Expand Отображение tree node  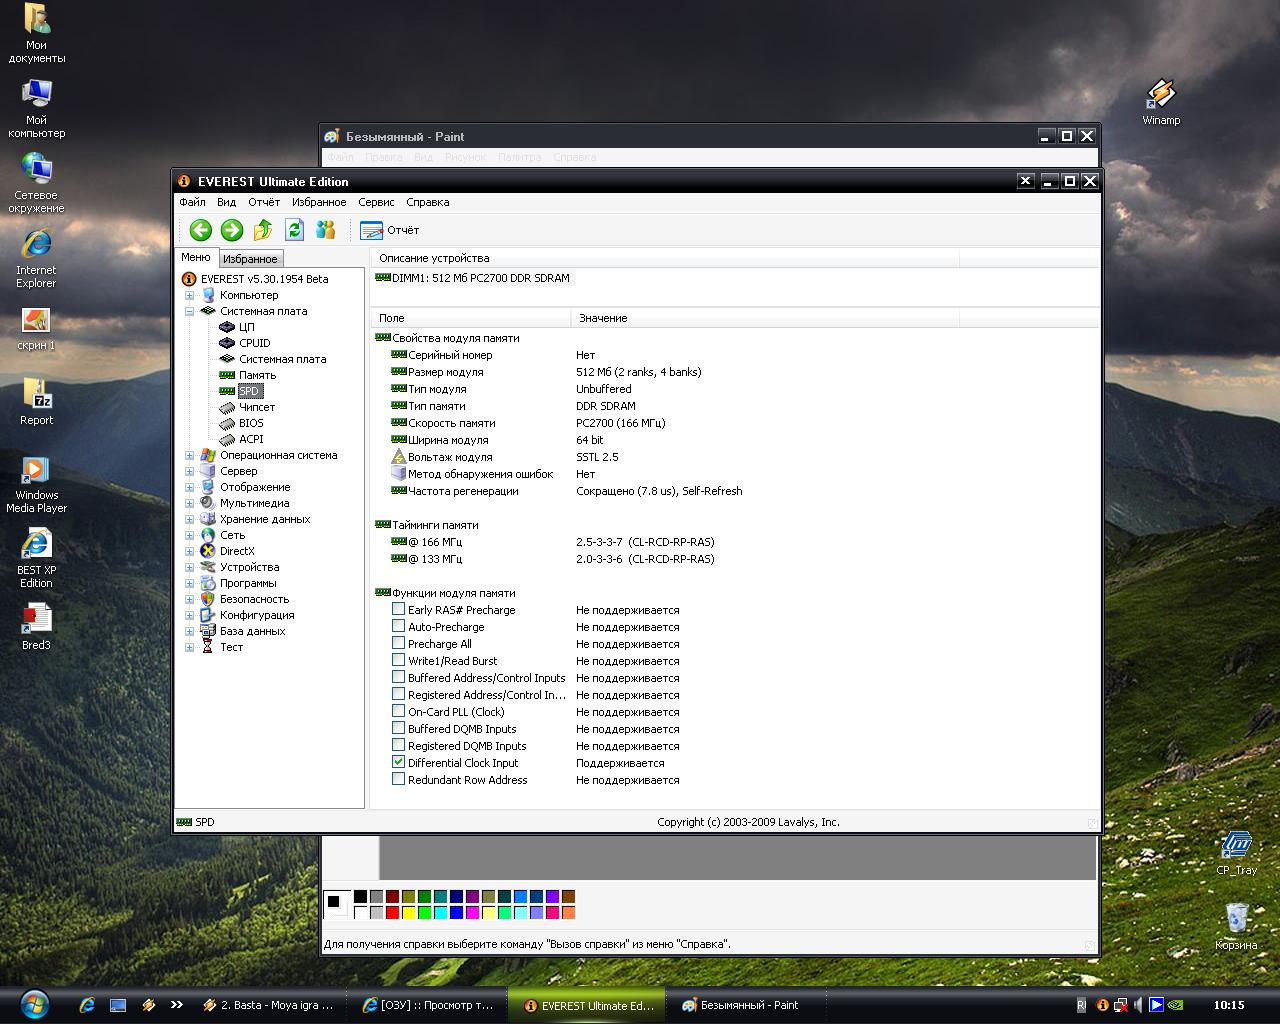(189, 487)
